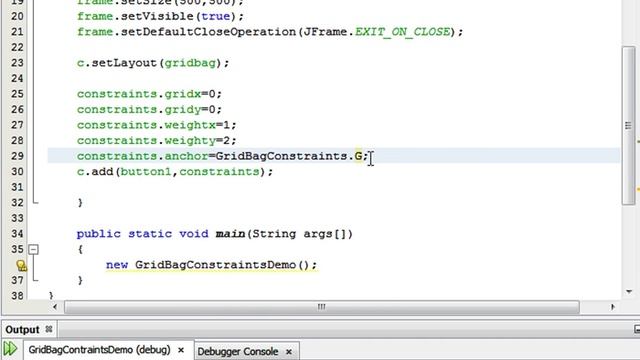Click line number 21 in the gutter
This screenshot has height=360, width=640.
(17, 32)
